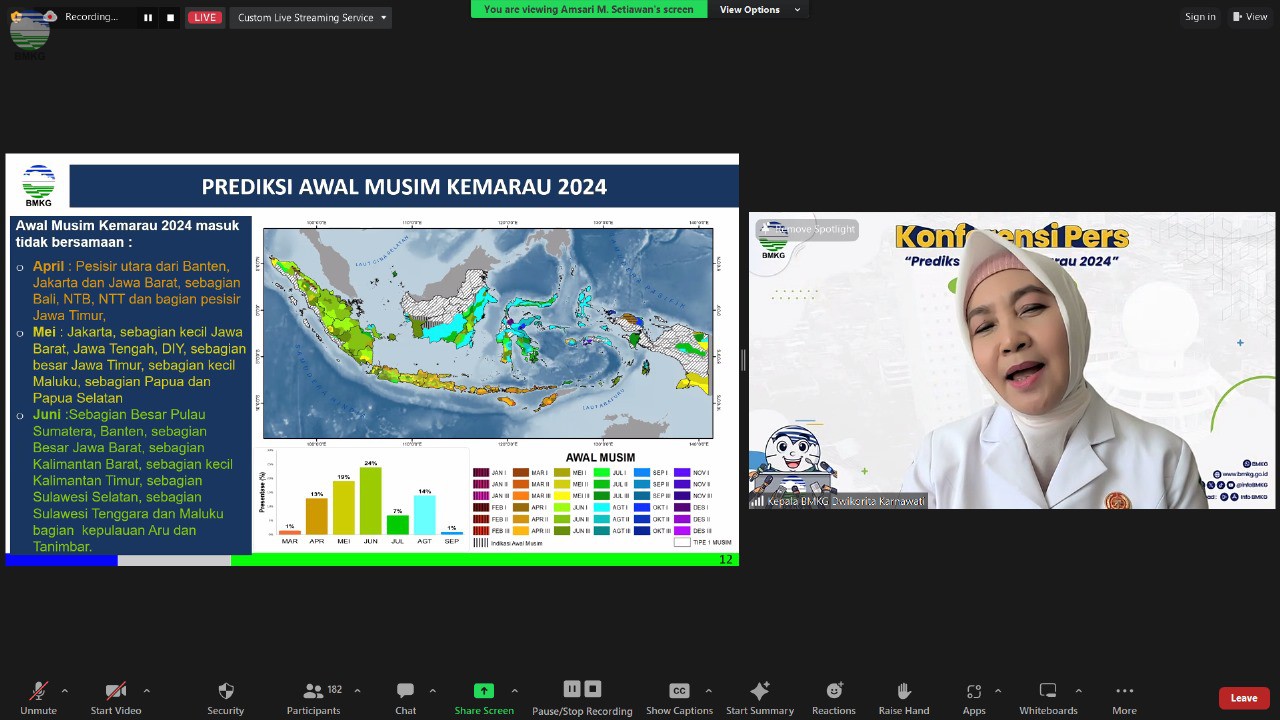
Task: Expand the View Options dropdown
Action: tap(759, 9)
